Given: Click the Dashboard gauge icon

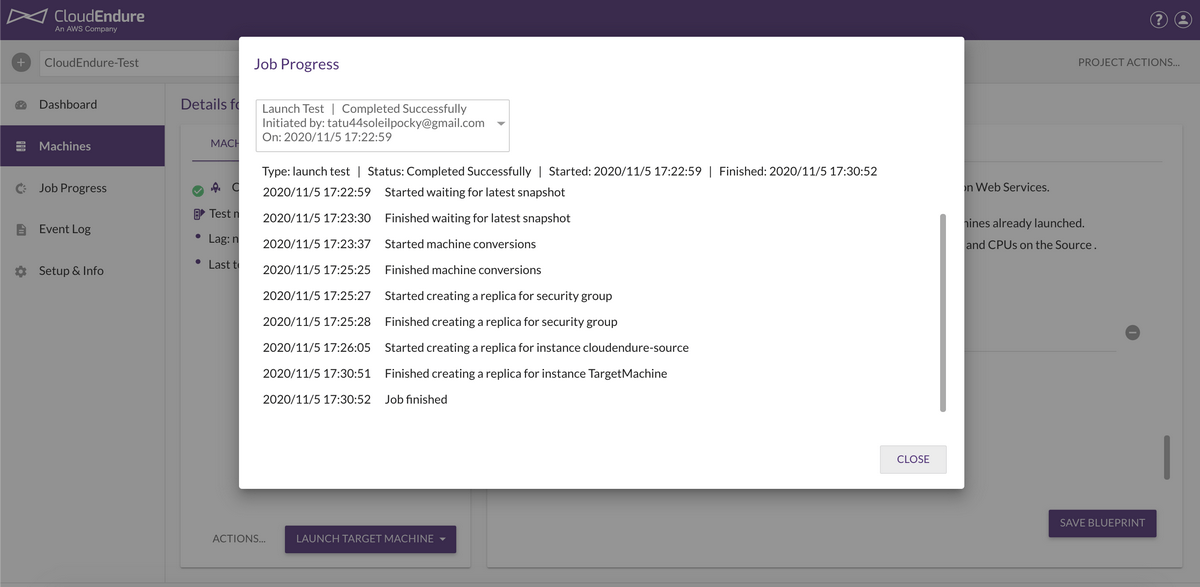Looking at the screenshot, I should point(21,105).
